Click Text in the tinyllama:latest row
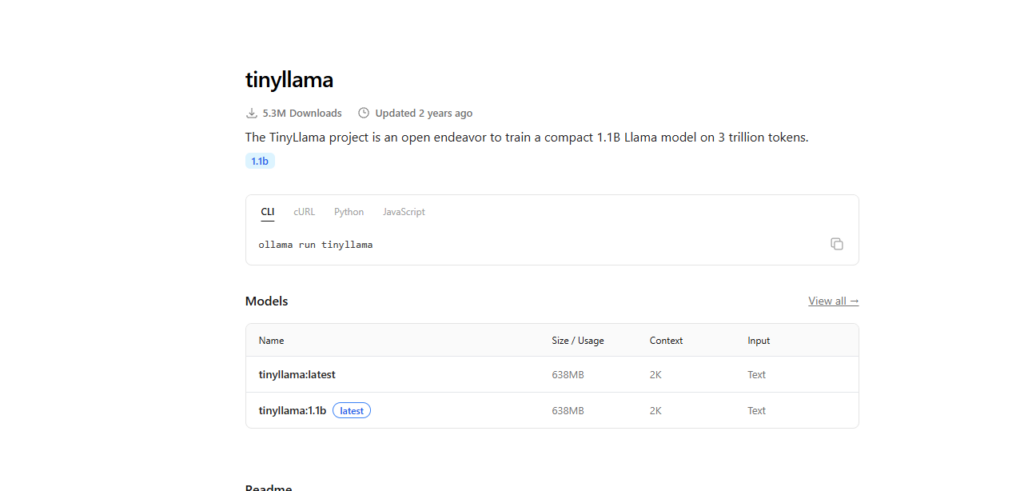This screenshot has height=491, width=1024. point(757,375)
